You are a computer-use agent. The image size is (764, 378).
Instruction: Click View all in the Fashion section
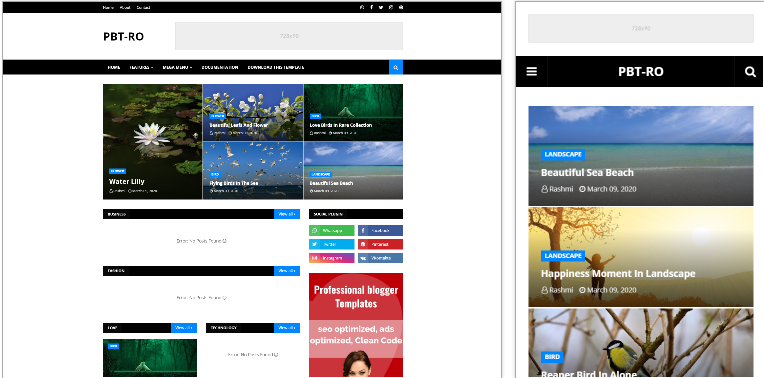(x=287, y=271)
